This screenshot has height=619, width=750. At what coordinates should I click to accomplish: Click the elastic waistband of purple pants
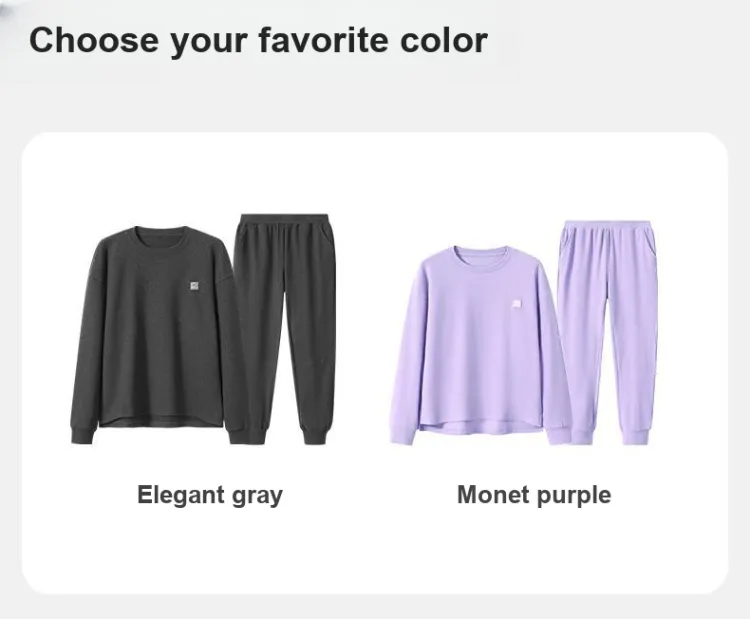click(607, 226)
